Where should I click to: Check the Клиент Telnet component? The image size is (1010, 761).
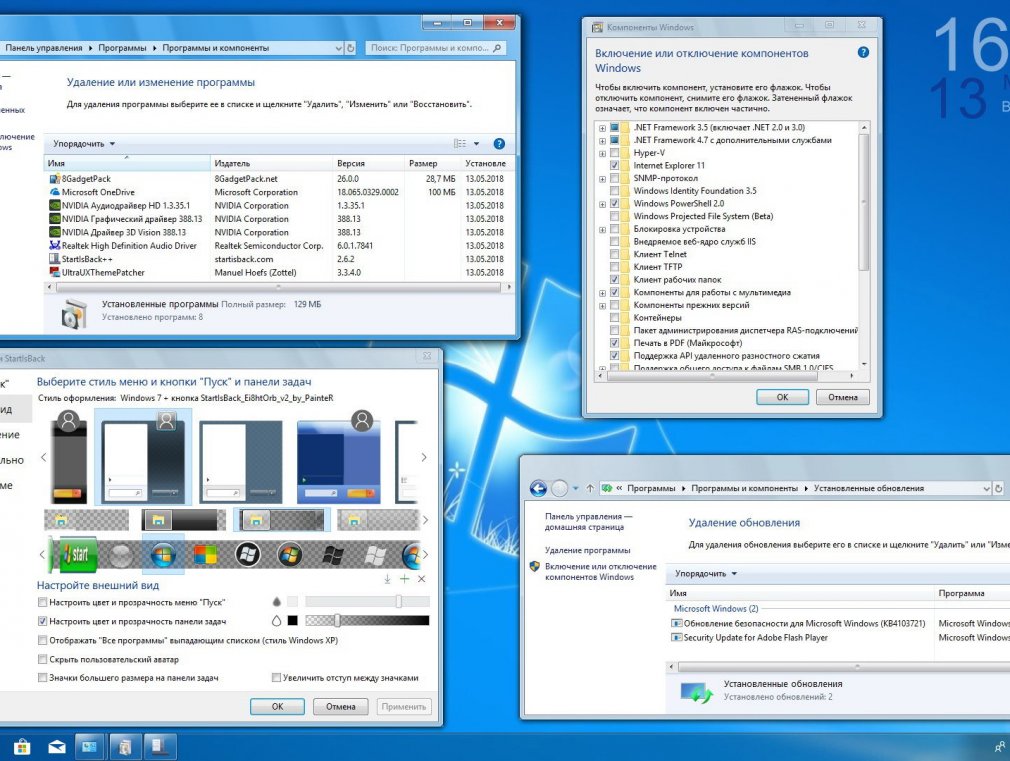pyautogui.click(x=615, y=255)
